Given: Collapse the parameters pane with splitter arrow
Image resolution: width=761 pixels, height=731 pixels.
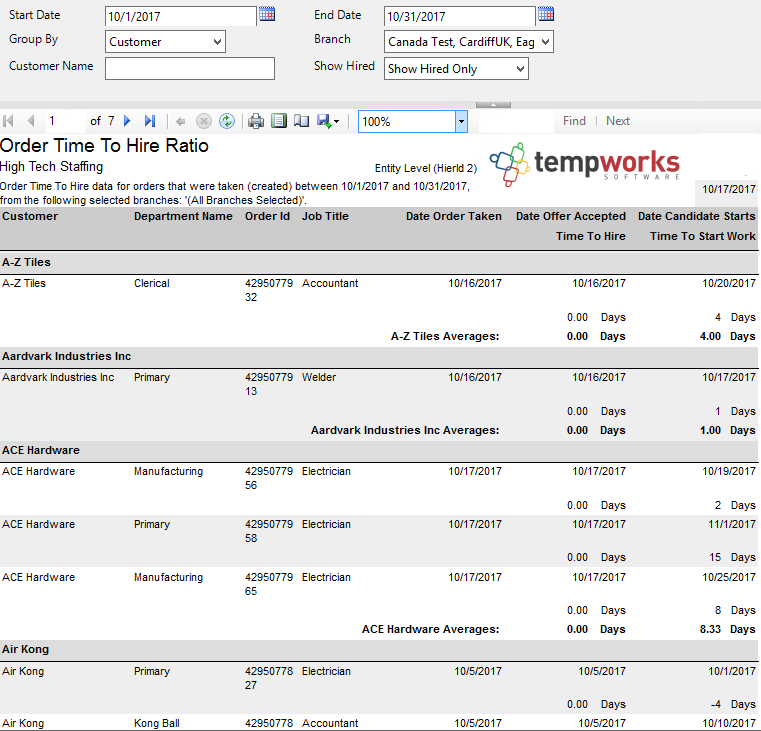Looking at the screenshot, I should point(492,104).
